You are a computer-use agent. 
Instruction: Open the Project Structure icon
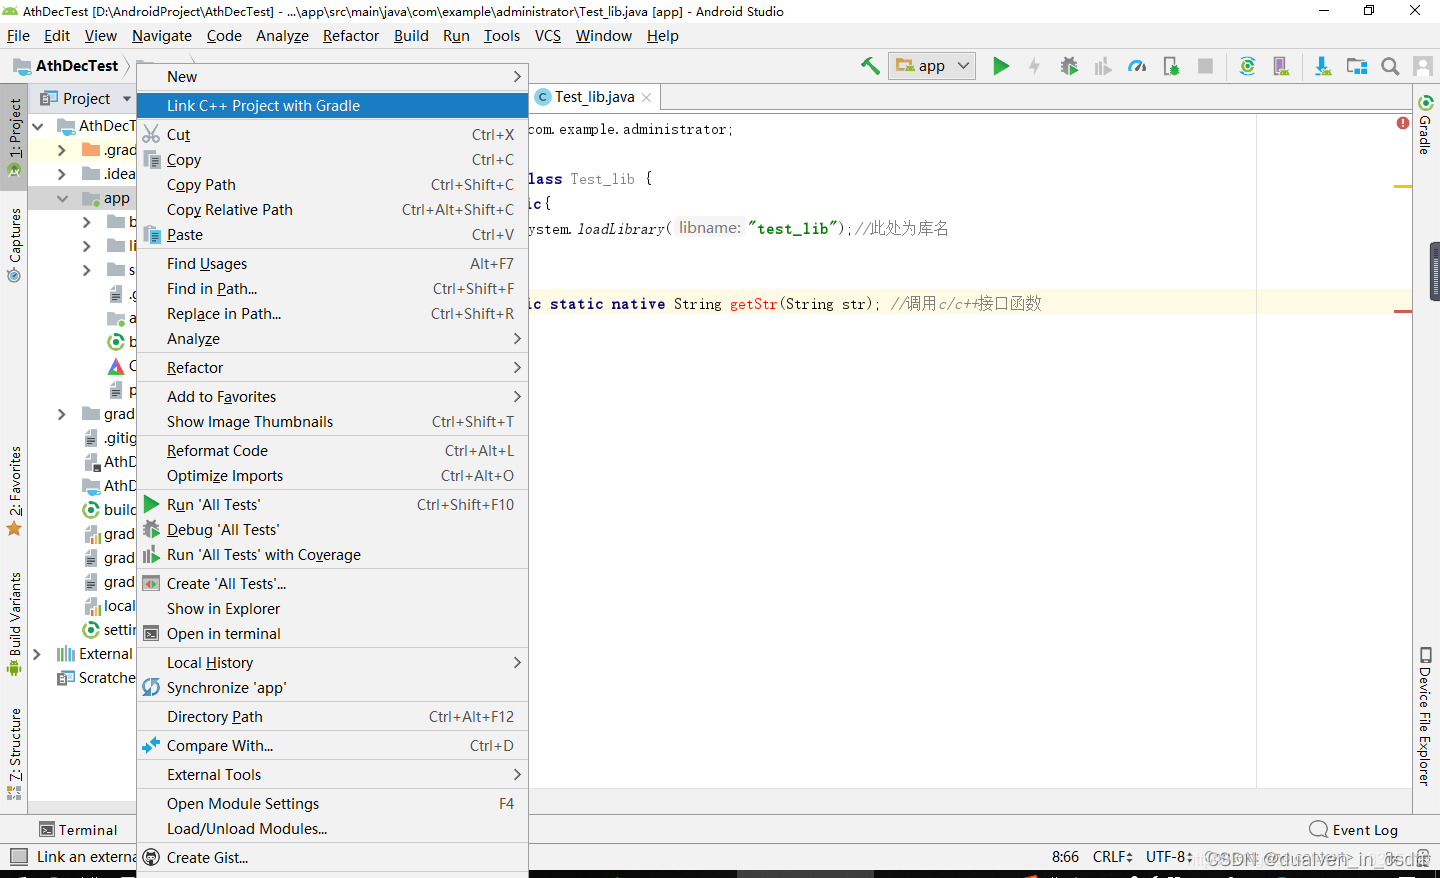[1356, 66]
